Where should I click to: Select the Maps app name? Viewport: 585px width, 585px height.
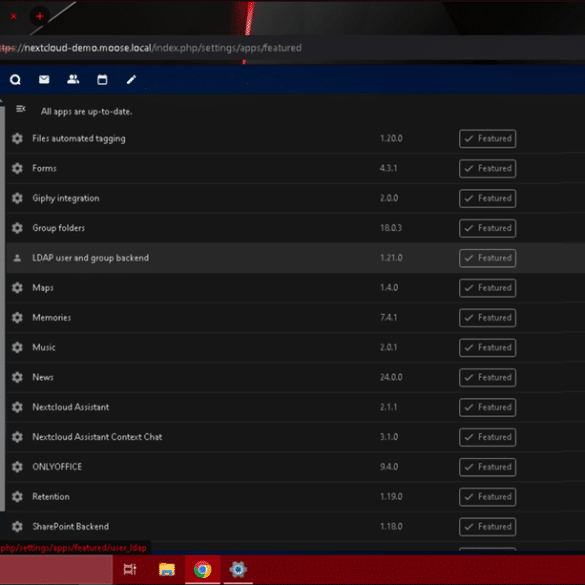(x=43, y=288)
